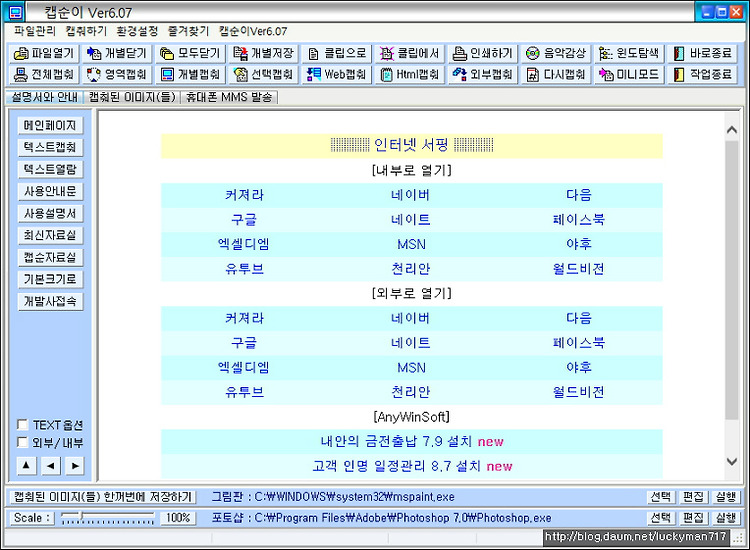Click the 사용설명서 sidebar button
The width and height of the screenshot is (750, 550).
click(x=50, y=213)
